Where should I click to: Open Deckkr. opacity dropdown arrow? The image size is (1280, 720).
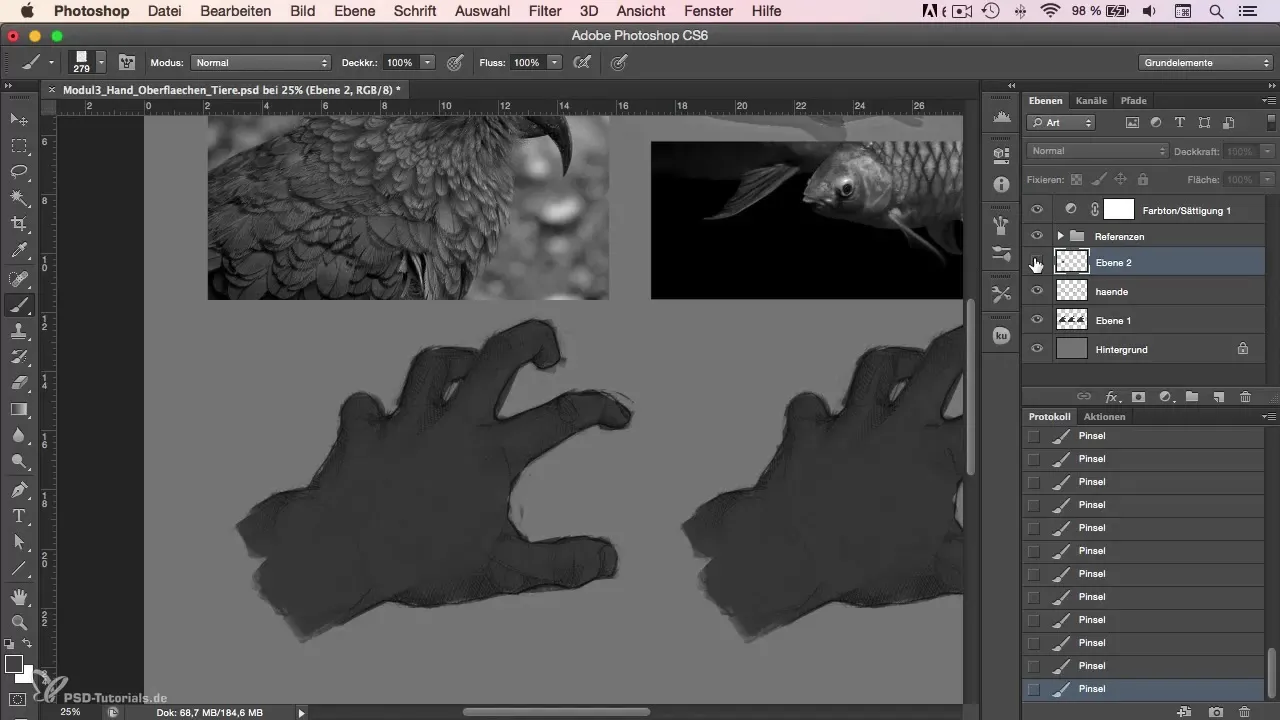click(x=427, y=62)
